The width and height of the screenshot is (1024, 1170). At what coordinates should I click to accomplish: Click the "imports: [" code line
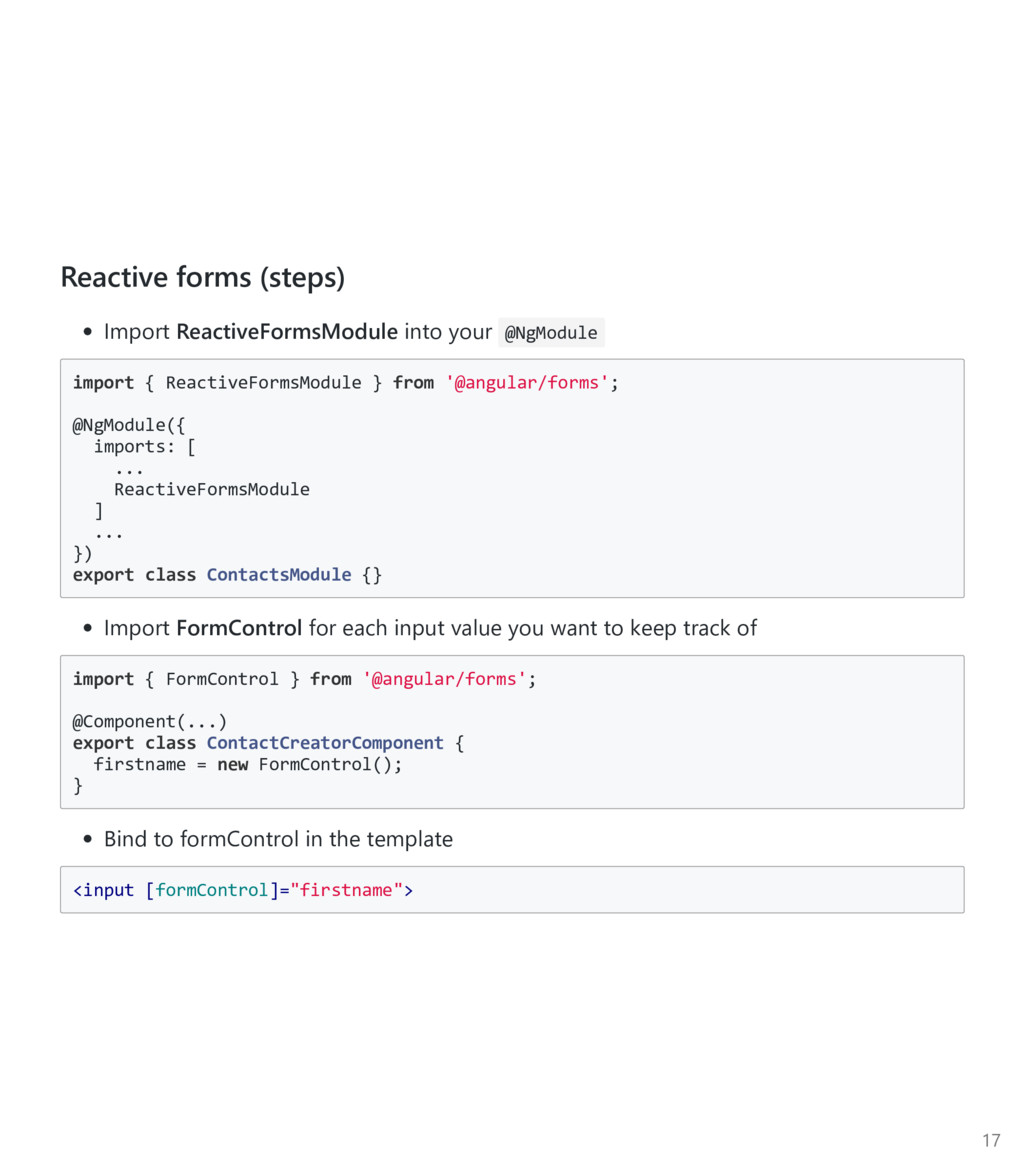(x=144, y=447)
